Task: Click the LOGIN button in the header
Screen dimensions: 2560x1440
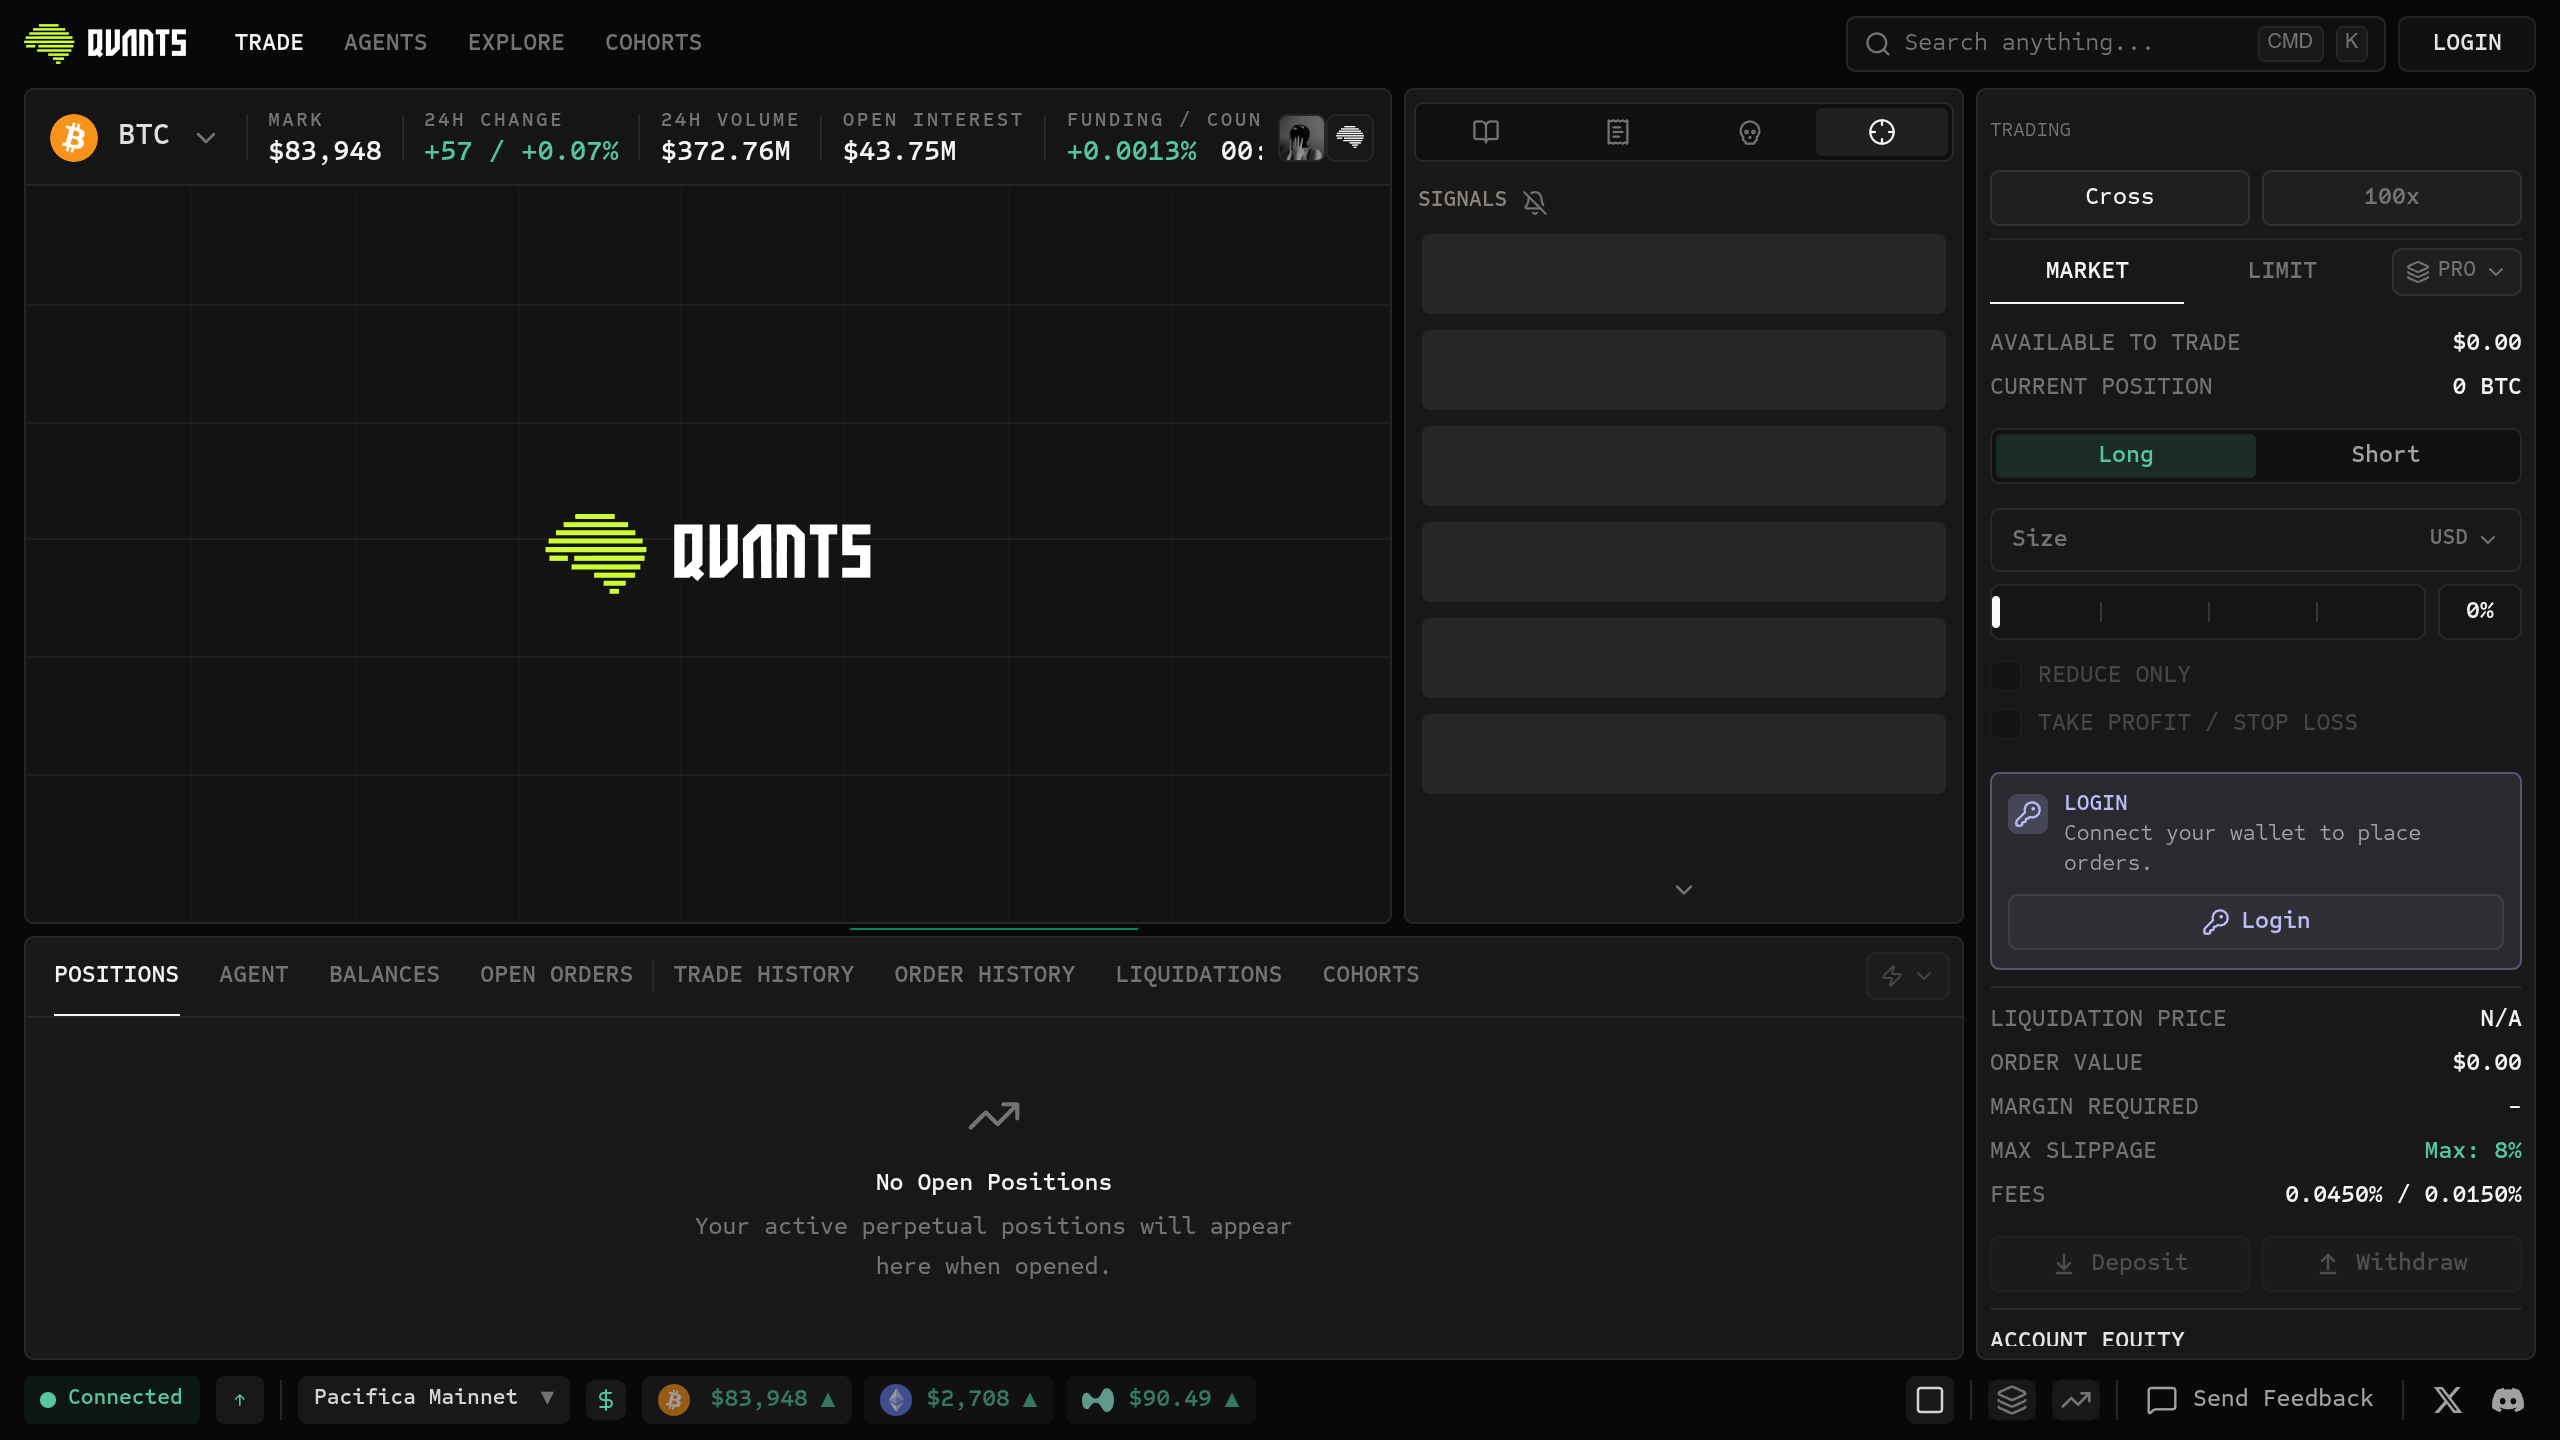Action: 2467,43
